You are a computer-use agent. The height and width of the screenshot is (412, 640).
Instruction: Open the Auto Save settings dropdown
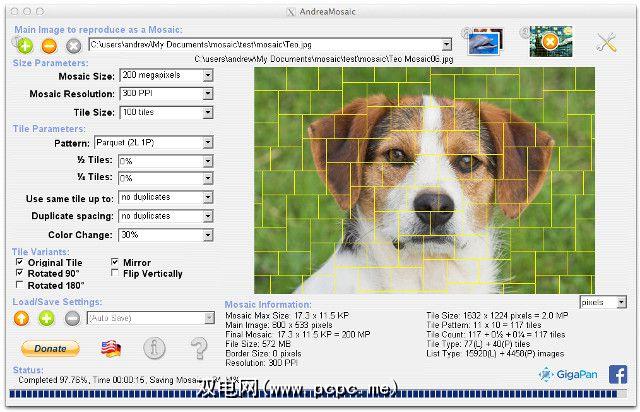click(x=209, y=318)
